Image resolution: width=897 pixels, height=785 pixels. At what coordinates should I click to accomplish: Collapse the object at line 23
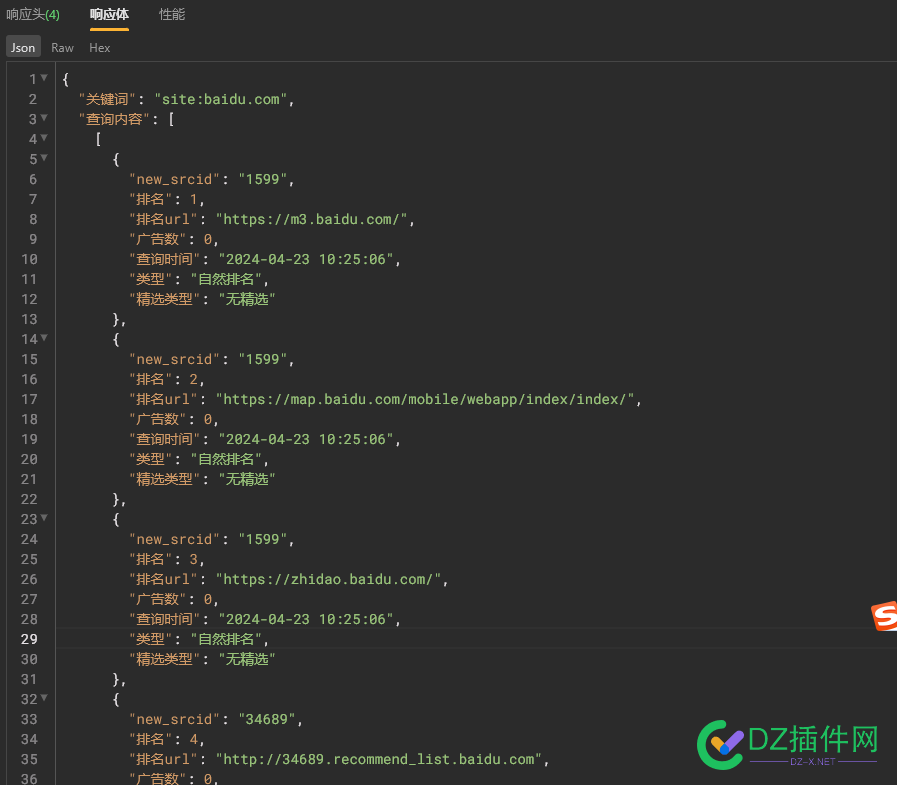(44, 518)
